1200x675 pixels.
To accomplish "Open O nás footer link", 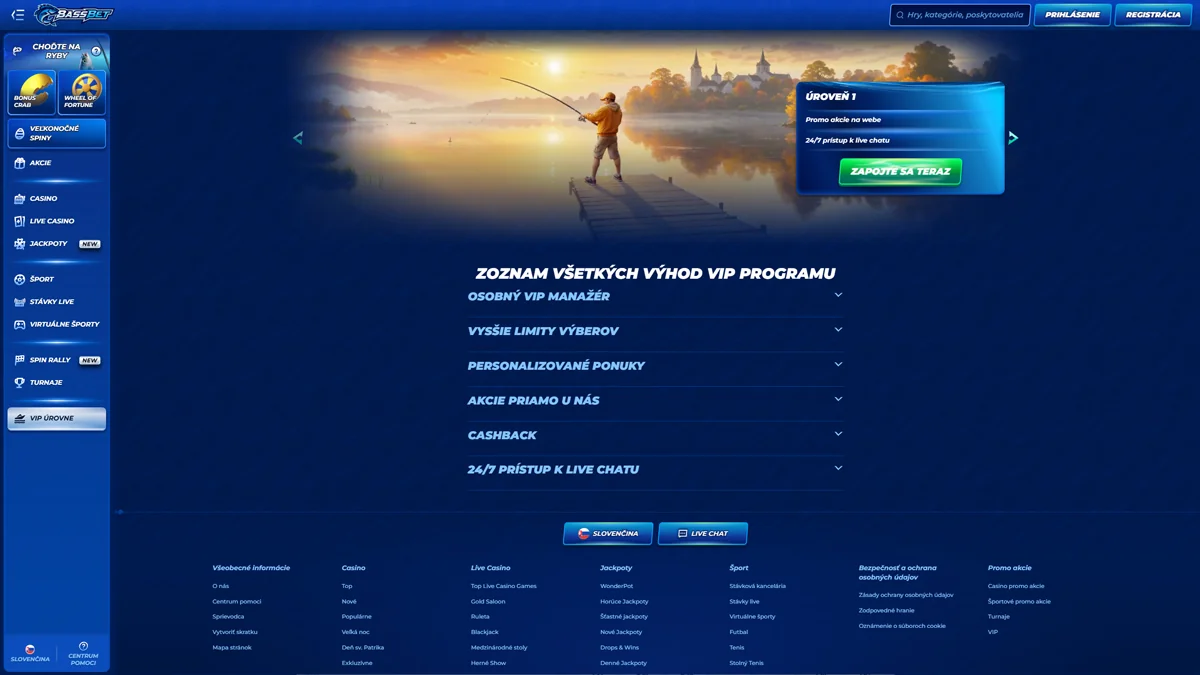I will point(221,586).
